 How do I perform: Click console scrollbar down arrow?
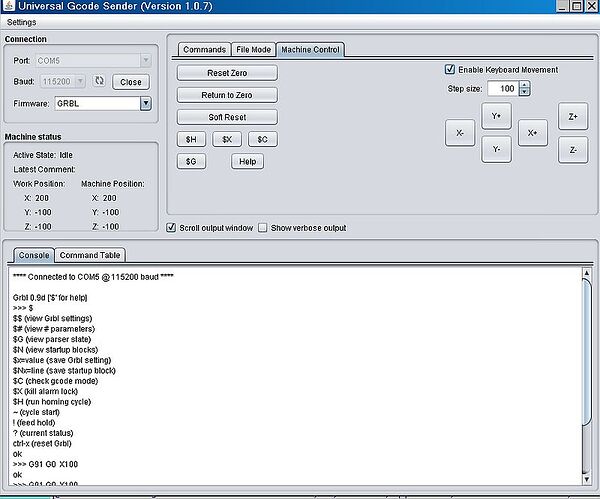pyautogui.click(x=586, y=479)
